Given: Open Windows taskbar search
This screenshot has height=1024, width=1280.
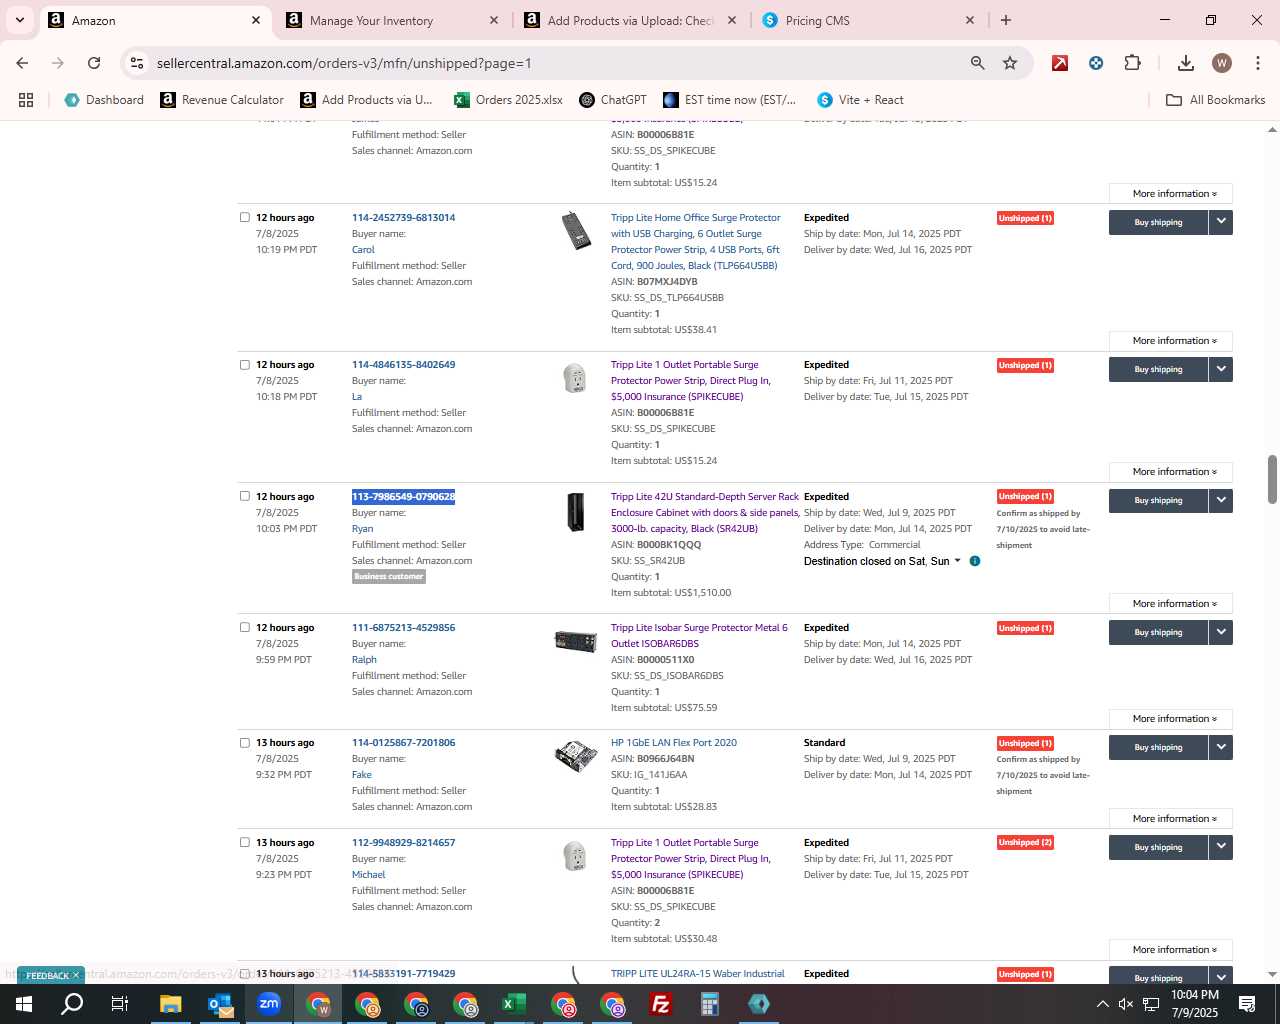Looking at the screenshot, I should coord(72,1004).
